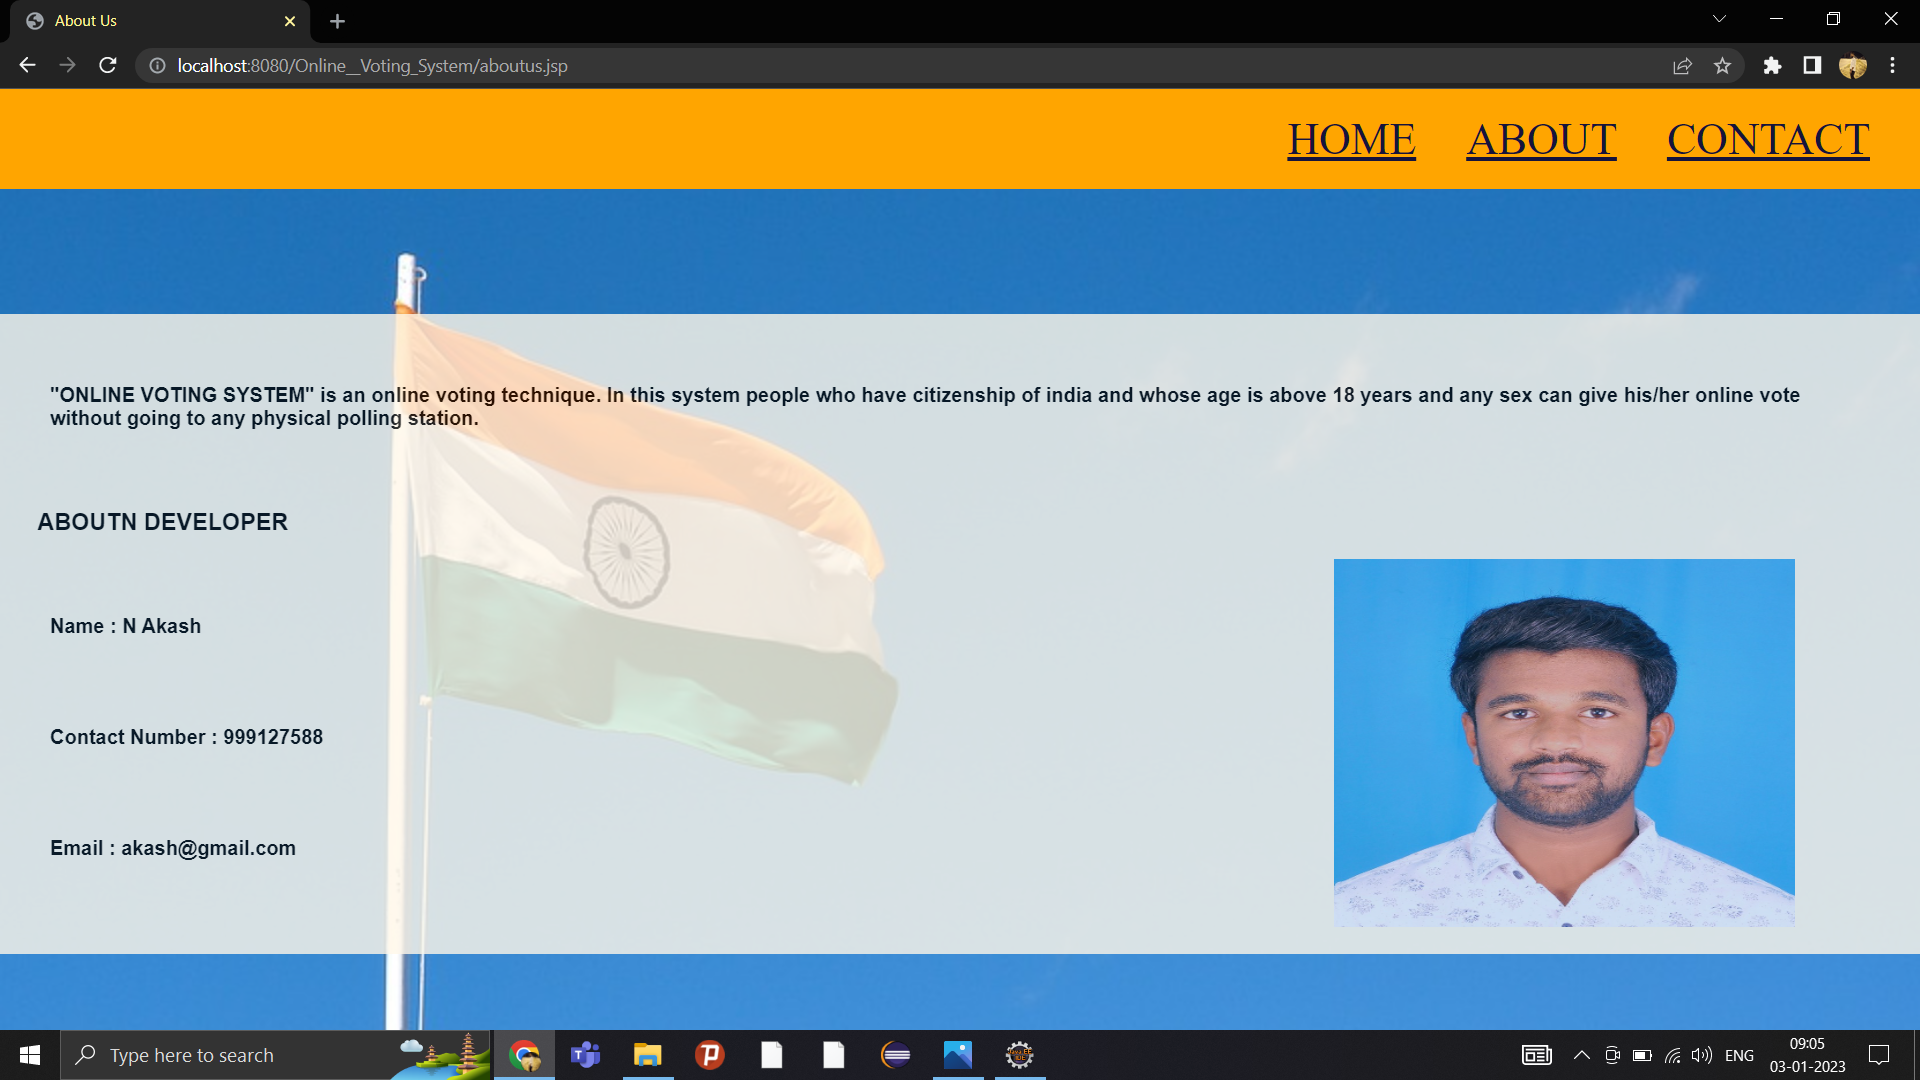Open Chrome's three-dot menu

click(1892, 65)
